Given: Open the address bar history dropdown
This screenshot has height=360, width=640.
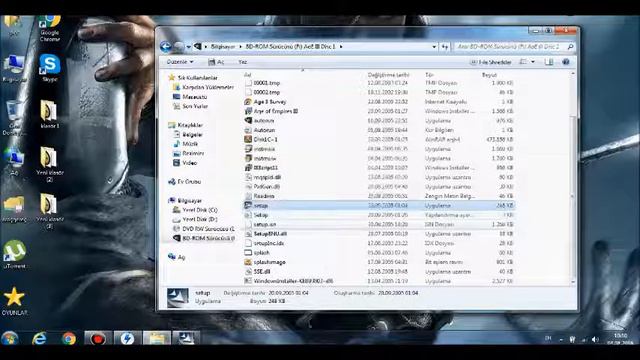Looking at the screenshot, I should click(x=434, y=47).
